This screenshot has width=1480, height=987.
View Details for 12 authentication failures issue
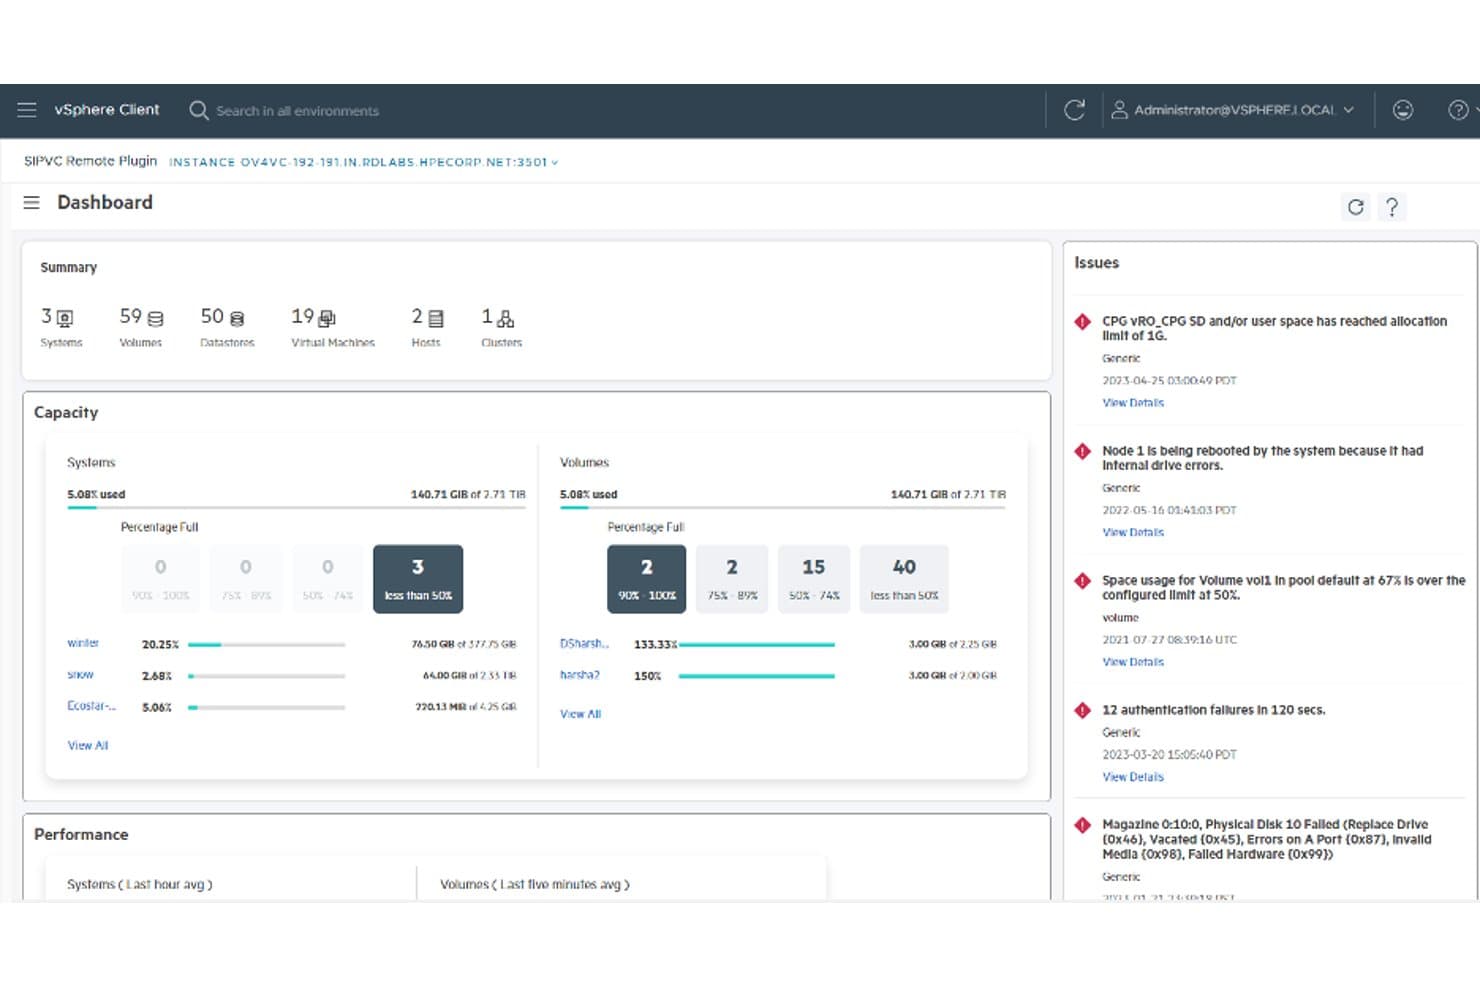[x=1133, y=777]
